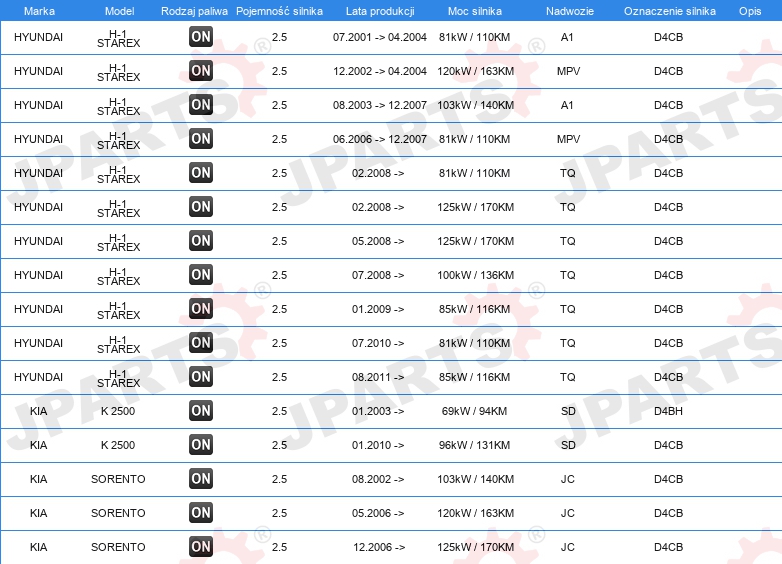The height and width of the screenshot is (564, 782).
Task: Select date range 06.2006 -> 12.2007
Action: 380,139
